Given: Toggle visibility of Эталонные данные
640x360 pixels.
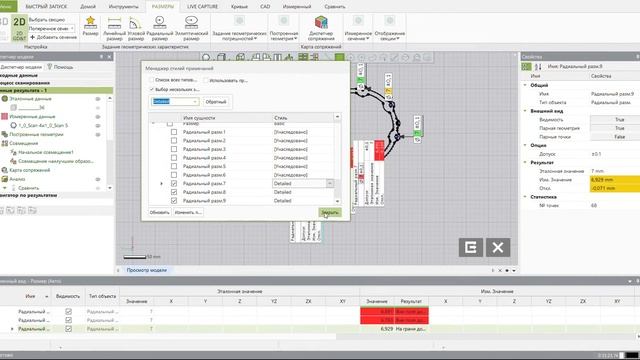Looking at the screenshot, I should (98, 99).
